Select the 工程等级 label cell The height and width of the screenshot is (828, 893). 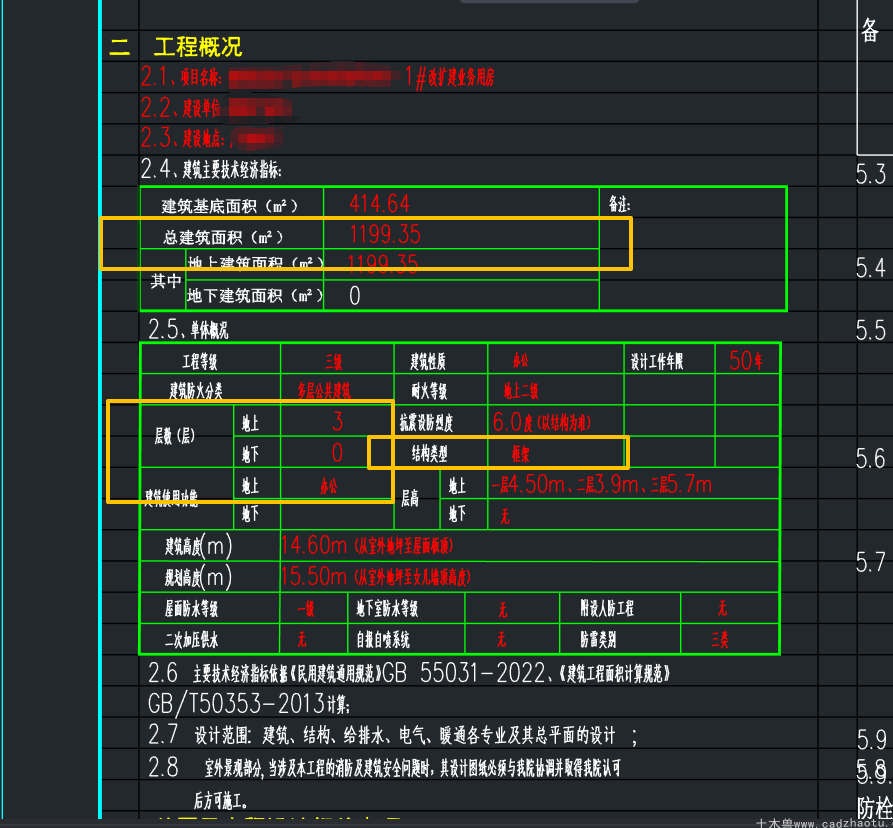click(211, 360)
